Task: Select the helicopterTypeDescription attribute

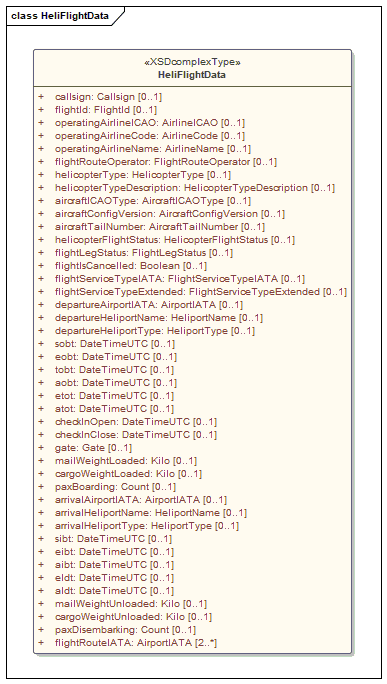Action: 195,188
